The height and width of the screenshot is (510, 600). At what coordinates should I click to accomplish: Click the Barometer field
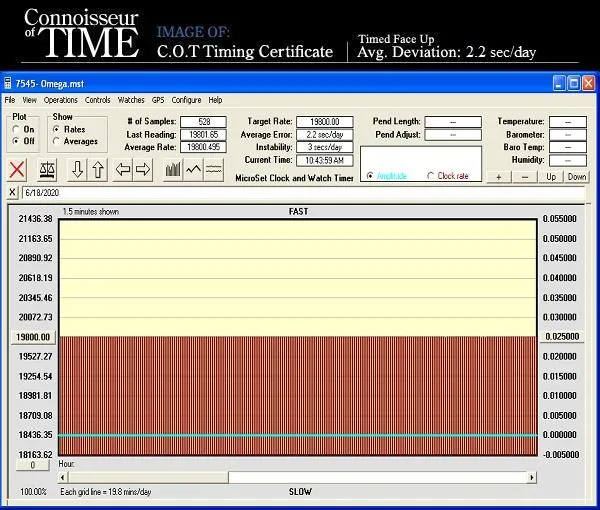click(568, 135)
